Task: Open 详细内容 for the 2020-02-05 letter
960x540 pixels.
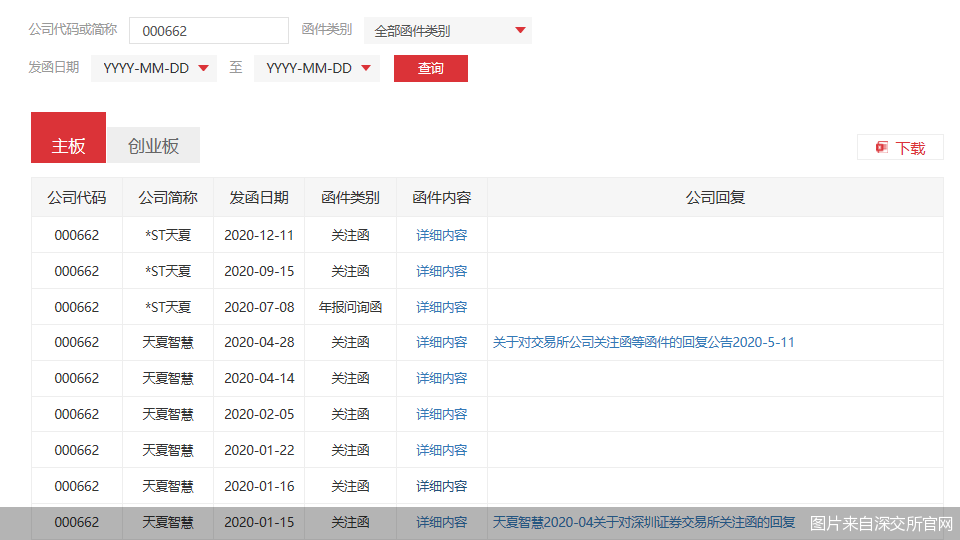Action: (x=441, y=414)
